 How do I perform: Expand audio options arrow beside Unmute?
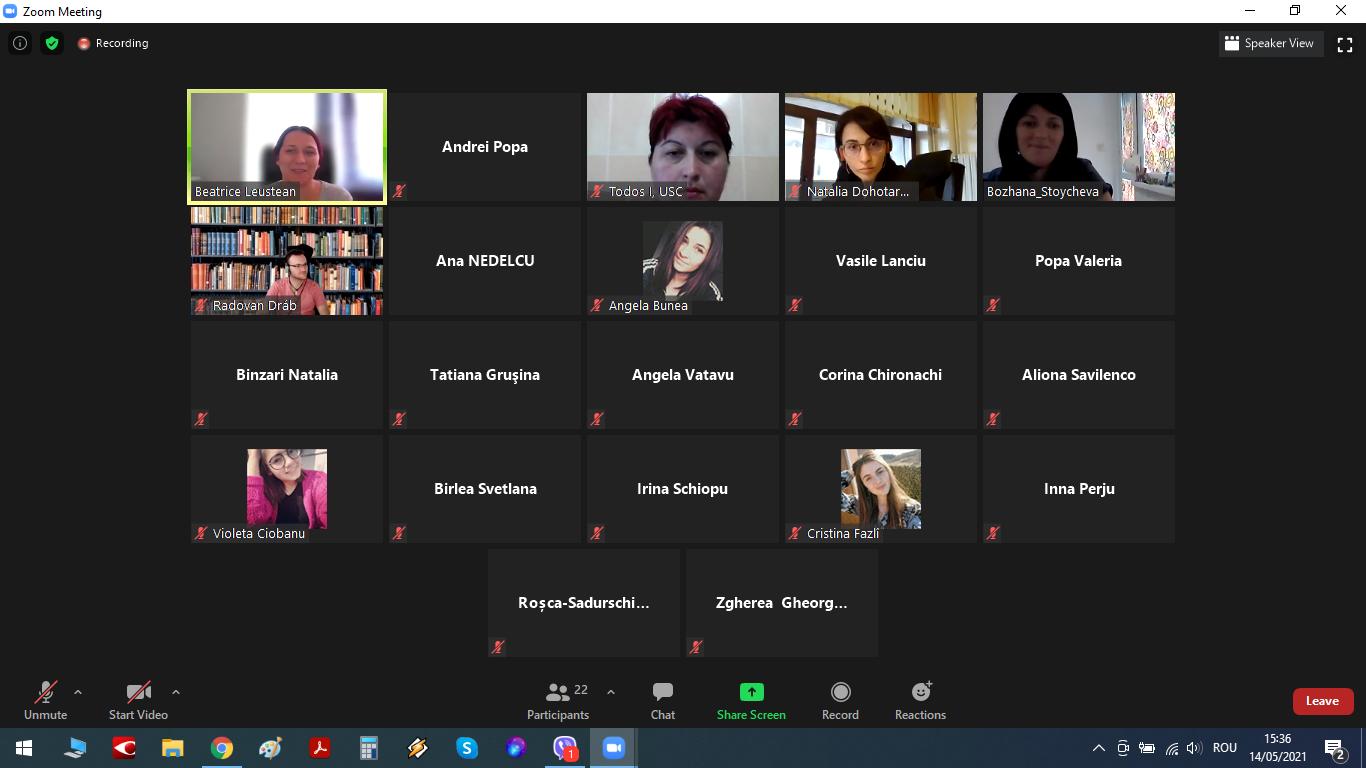[78, 692]
